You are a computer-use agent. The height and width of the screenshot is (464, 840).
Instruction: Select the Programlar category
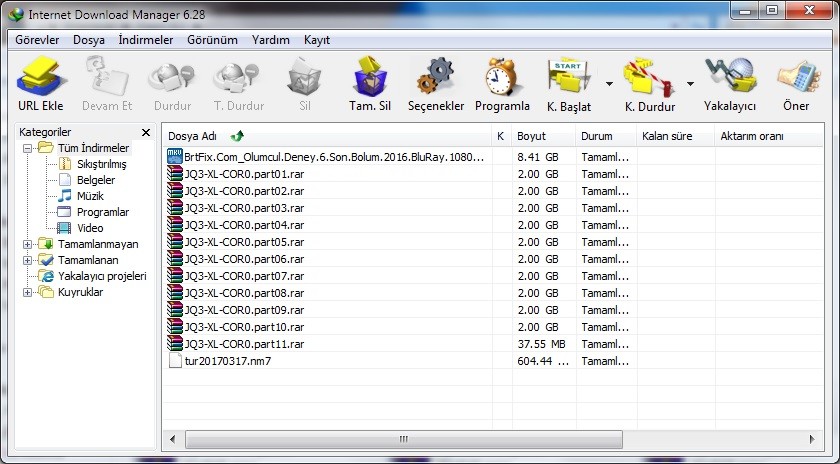[x=103, y=212]
